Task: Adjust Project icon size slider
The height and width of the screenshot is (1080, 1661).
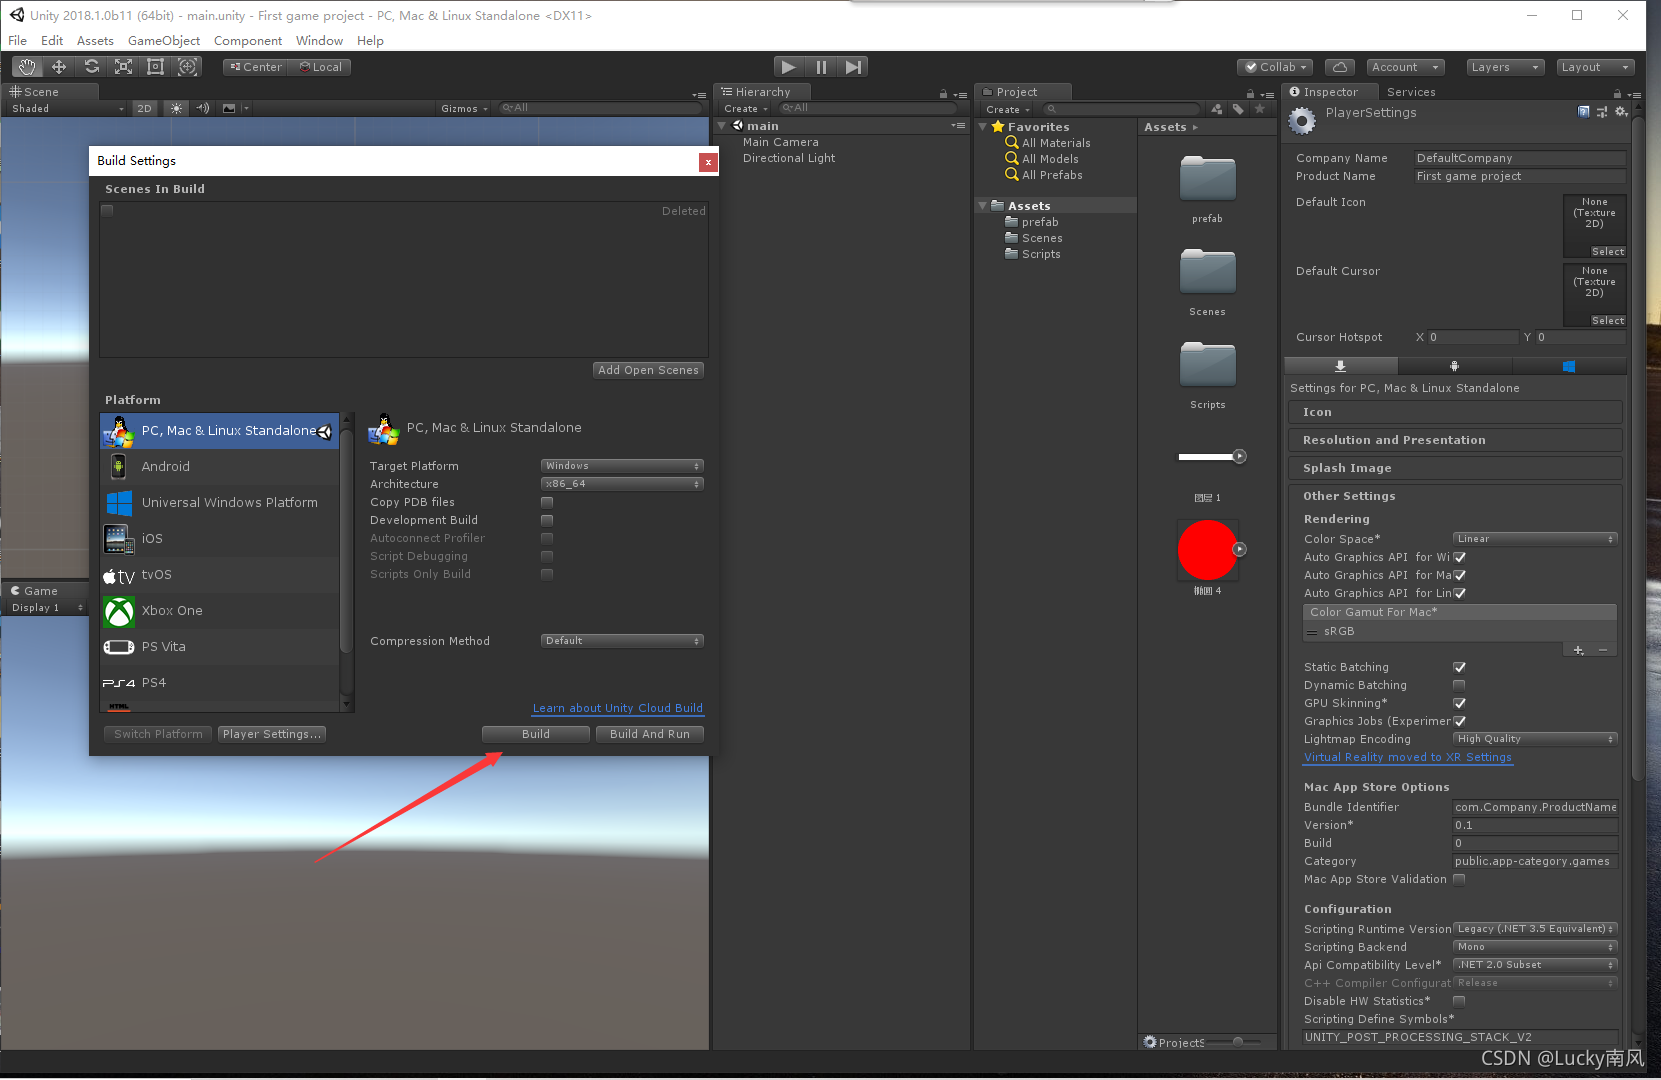Action: tap(1238, 1042)
